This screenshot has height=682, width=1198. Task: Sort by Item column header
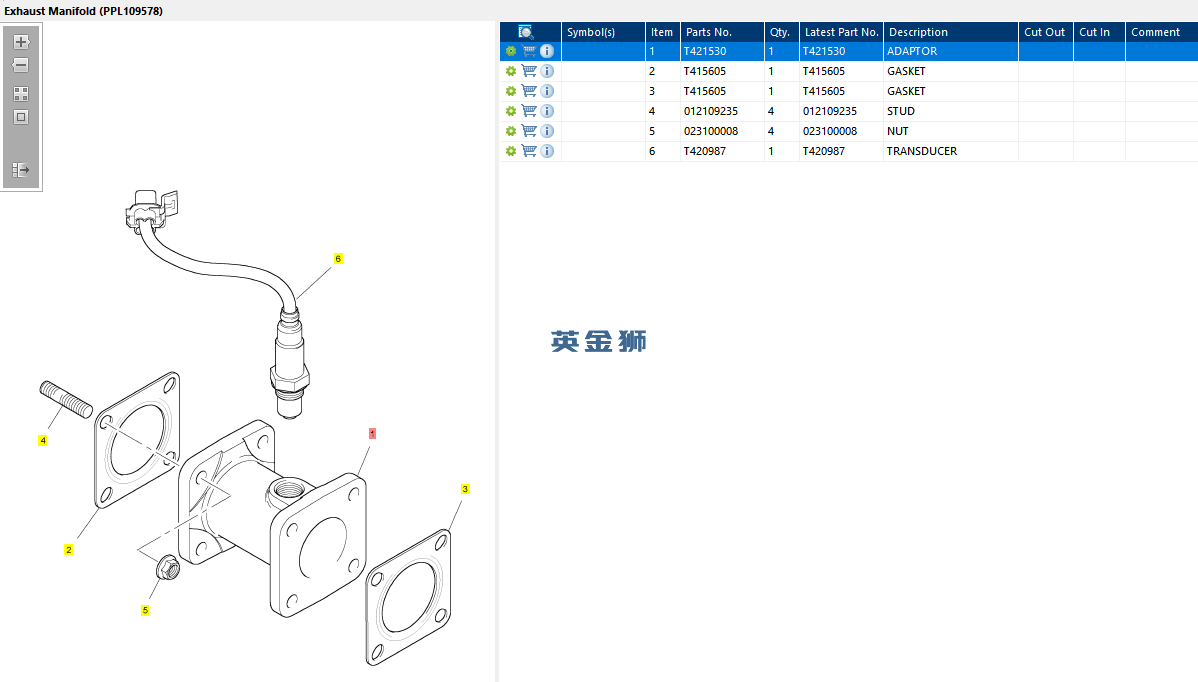[662, 32]
